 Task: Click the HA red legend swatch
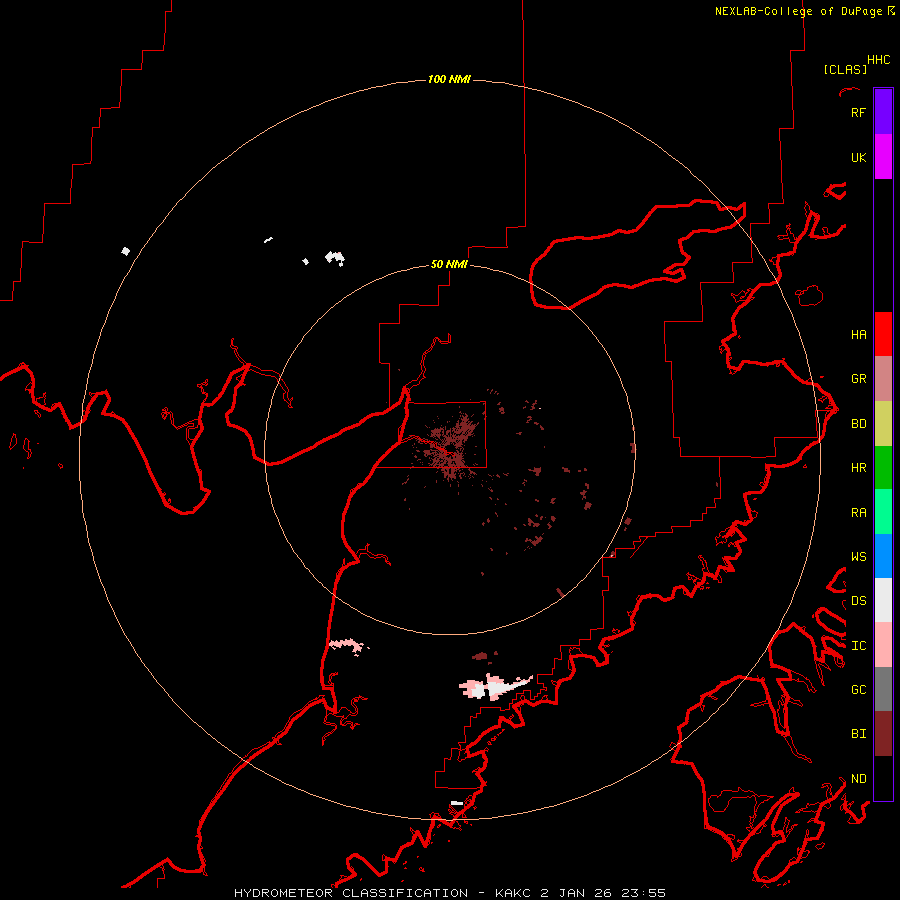[x=883, y=334]
